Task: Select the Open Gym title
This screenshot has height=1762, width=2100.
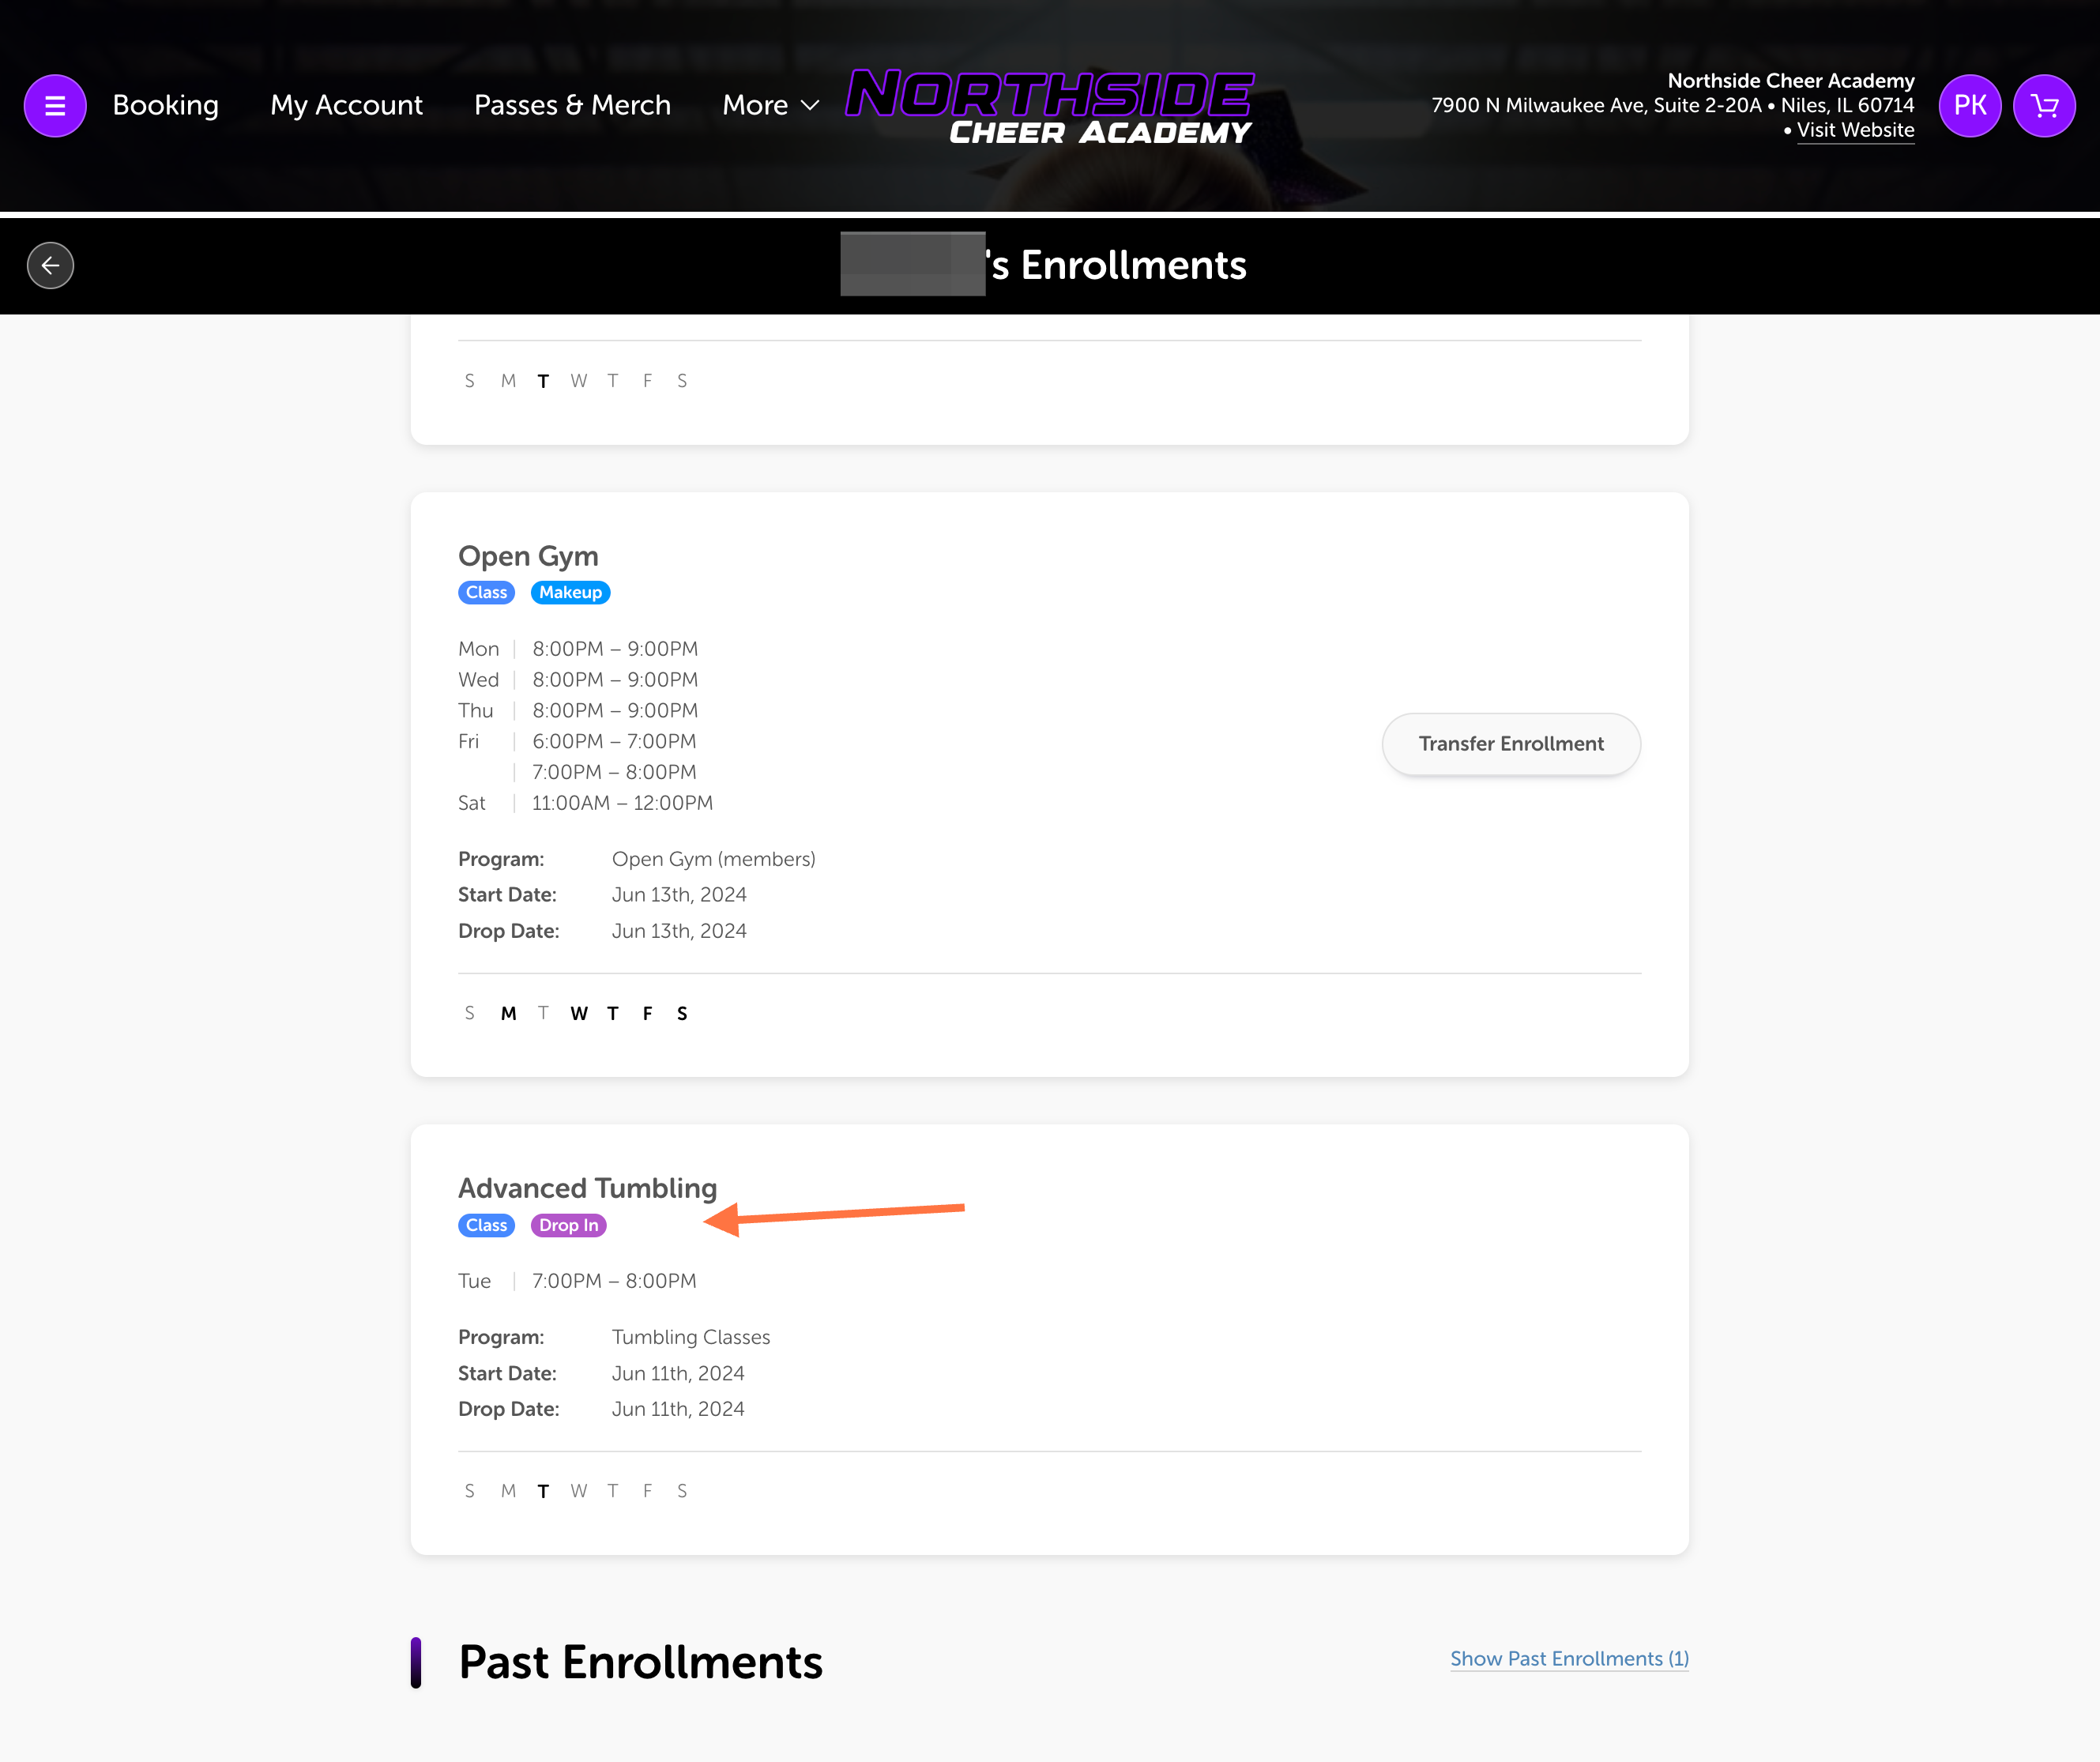Action: click(x=528, y=556)
